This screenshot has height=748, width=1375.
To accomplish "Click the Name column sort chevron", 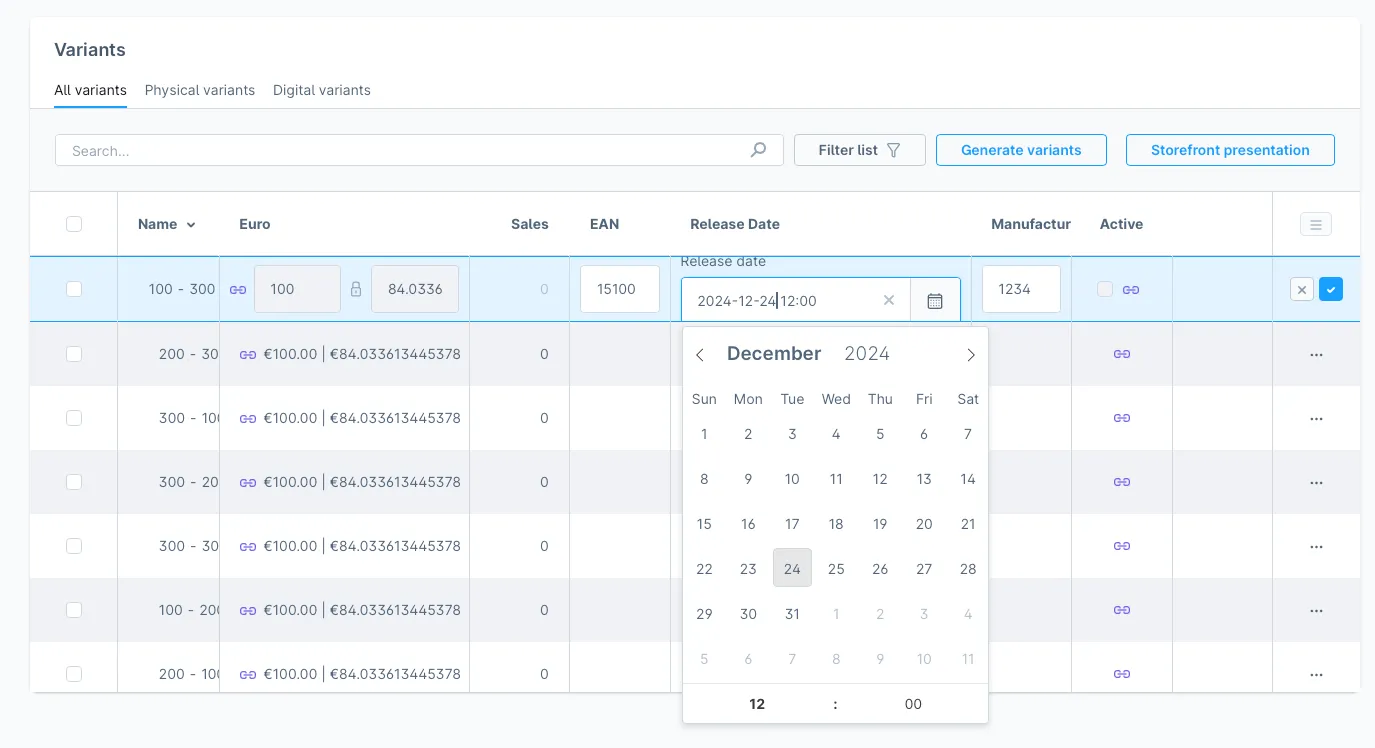I will tap(190, 225).
